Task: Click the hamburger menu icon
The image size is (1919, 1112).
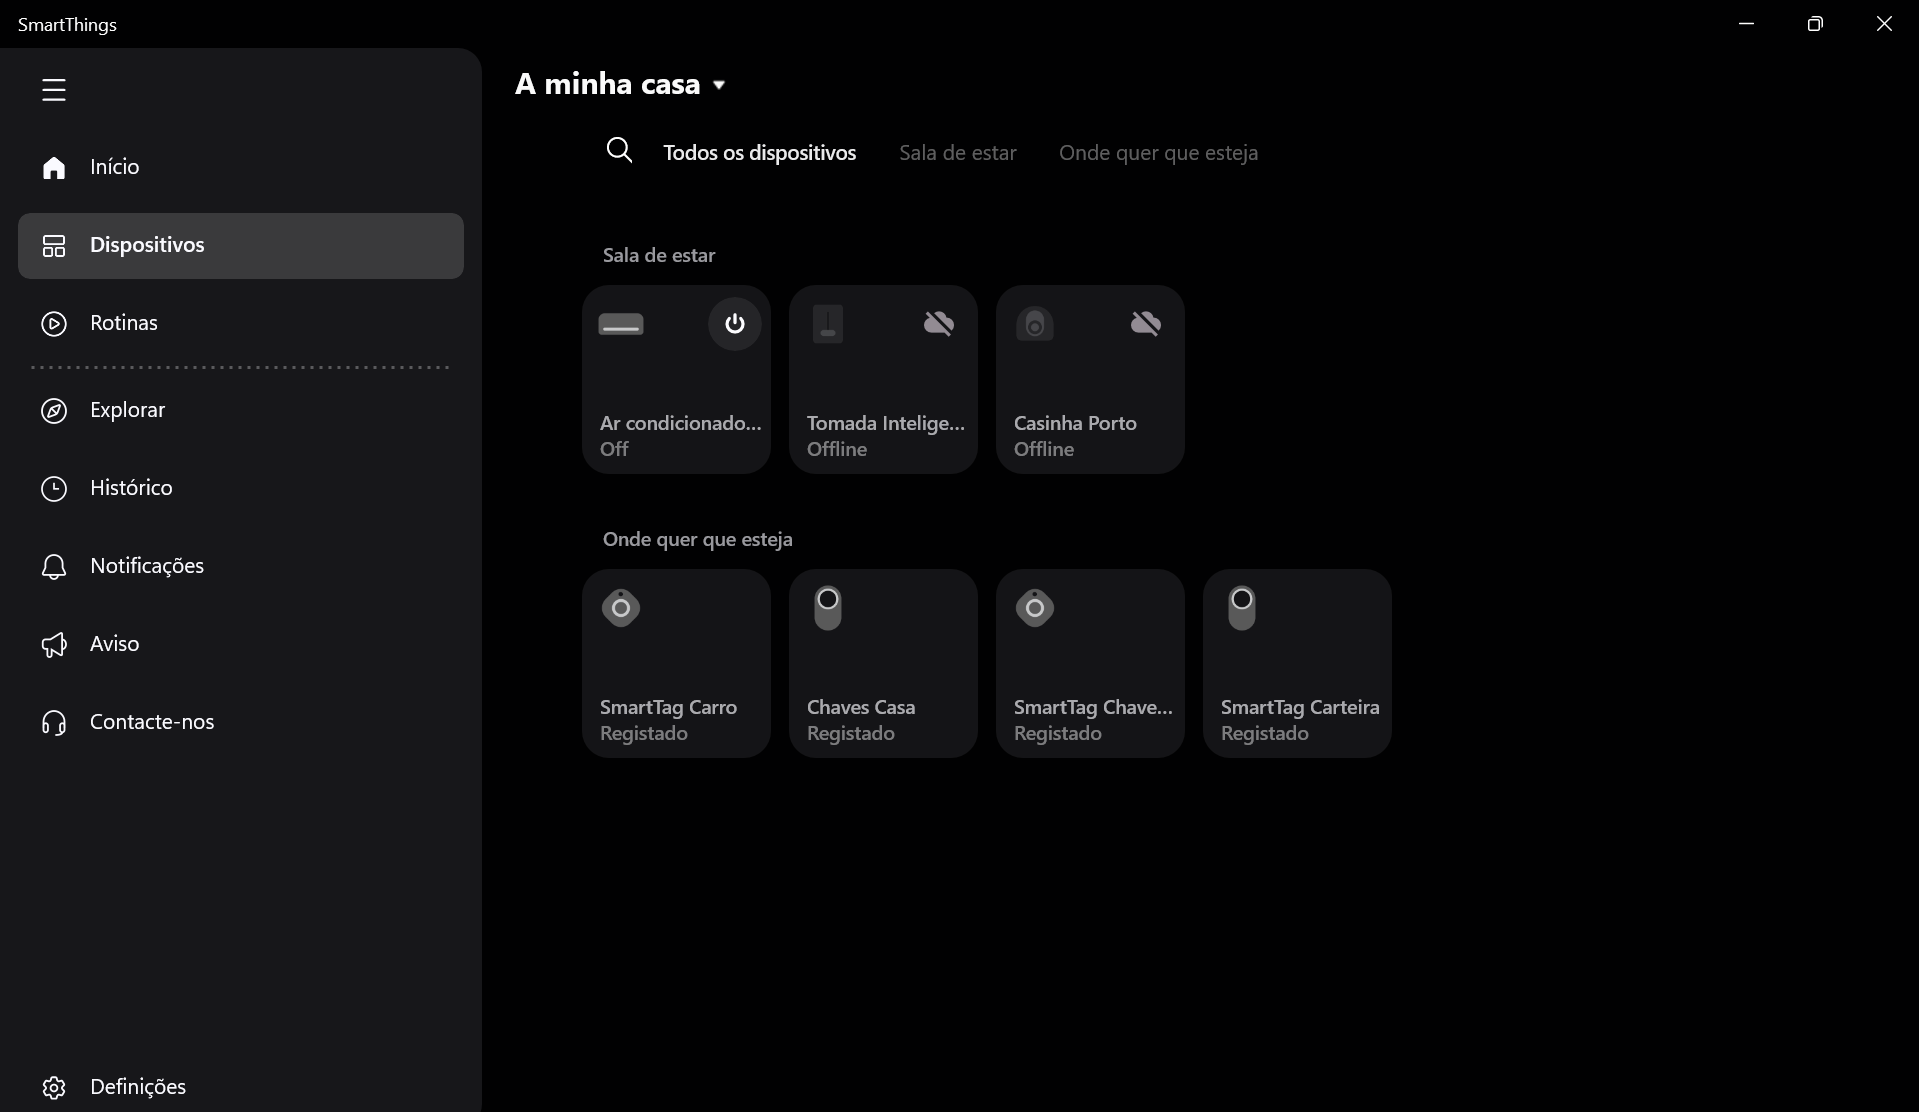Action: pyautogui.click(x=54, y=90)
